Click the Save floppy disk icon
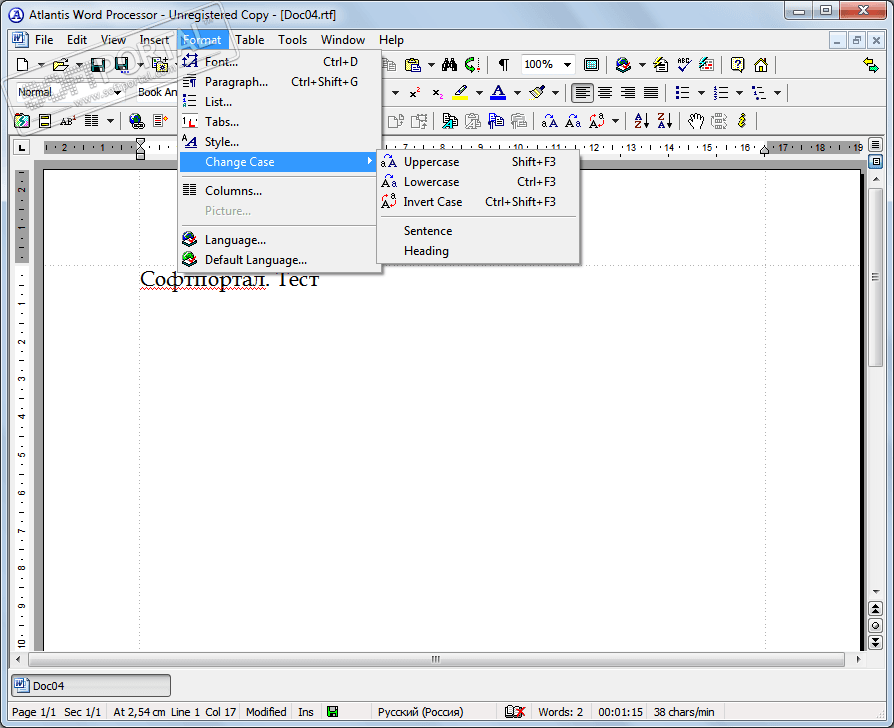The width and height of the screenshot is (894, 728). coord(98,65)
